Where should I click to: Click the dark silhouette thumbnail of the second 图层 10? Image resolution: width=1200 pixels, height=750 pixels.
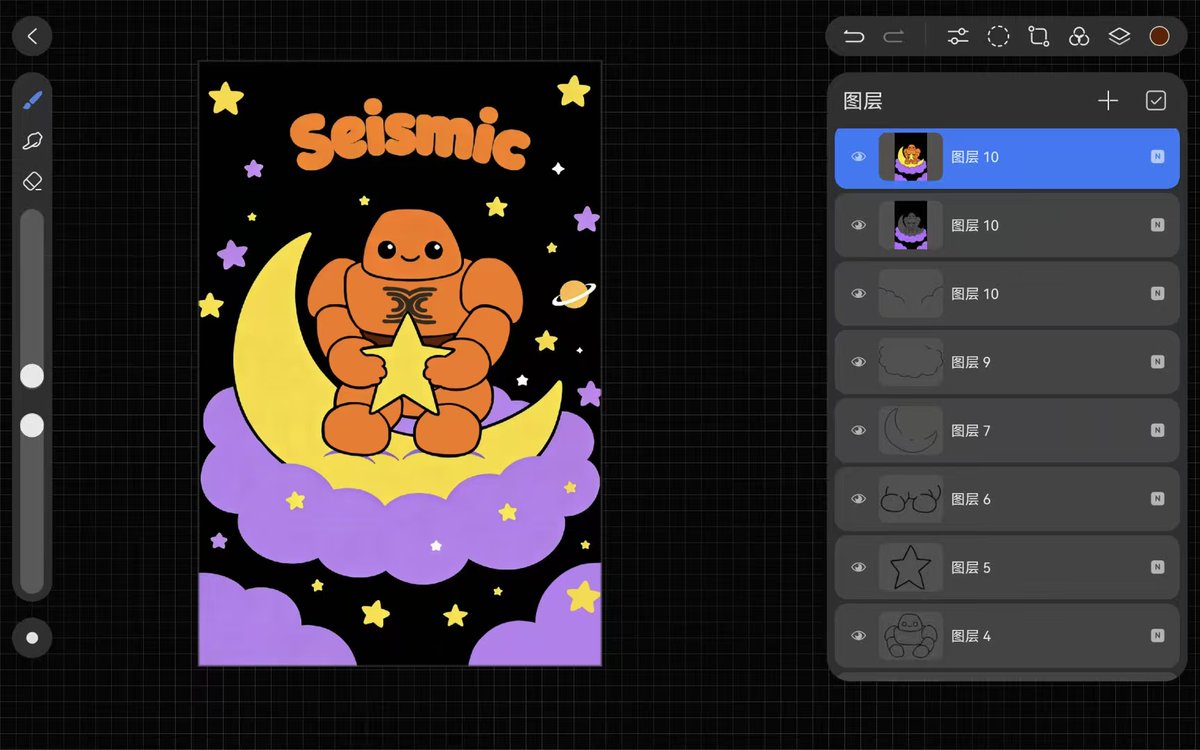[x=911, y=225]
